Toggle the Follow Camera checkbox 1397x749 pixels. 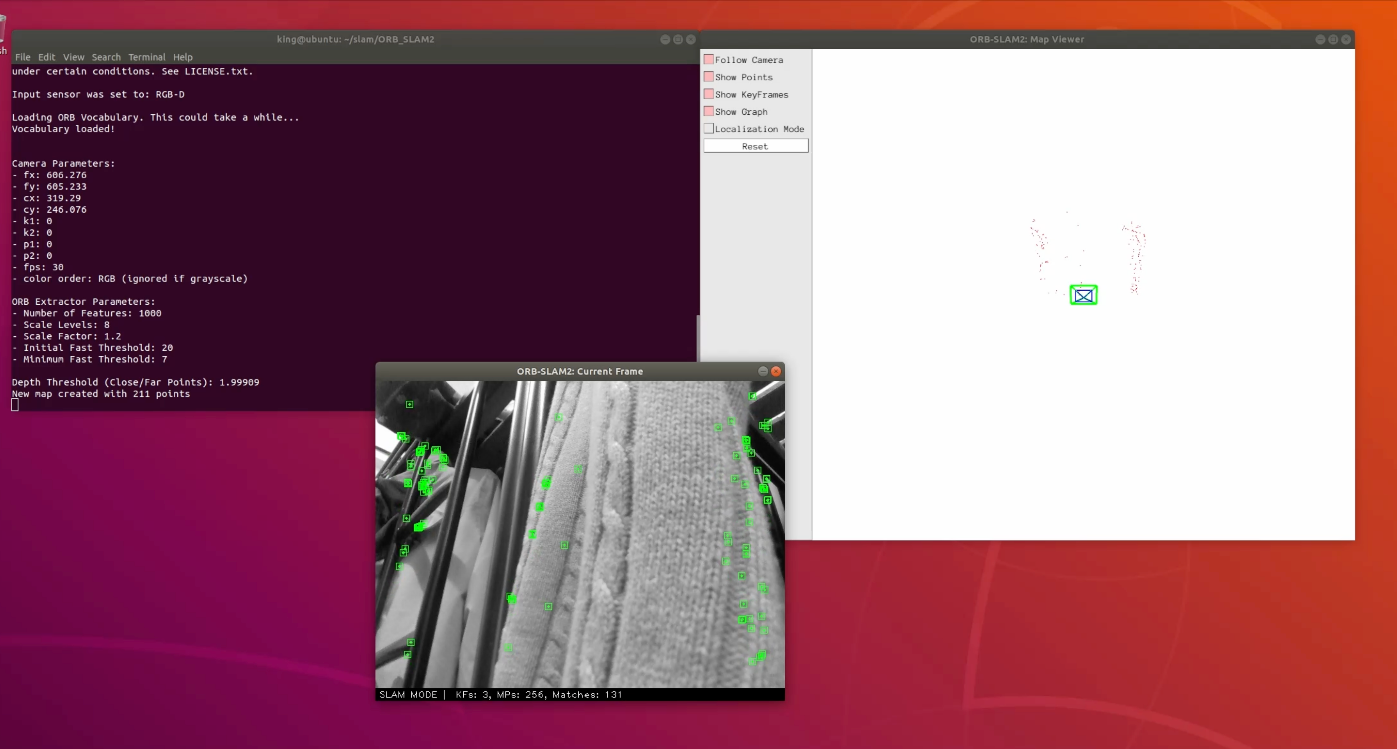709,60
